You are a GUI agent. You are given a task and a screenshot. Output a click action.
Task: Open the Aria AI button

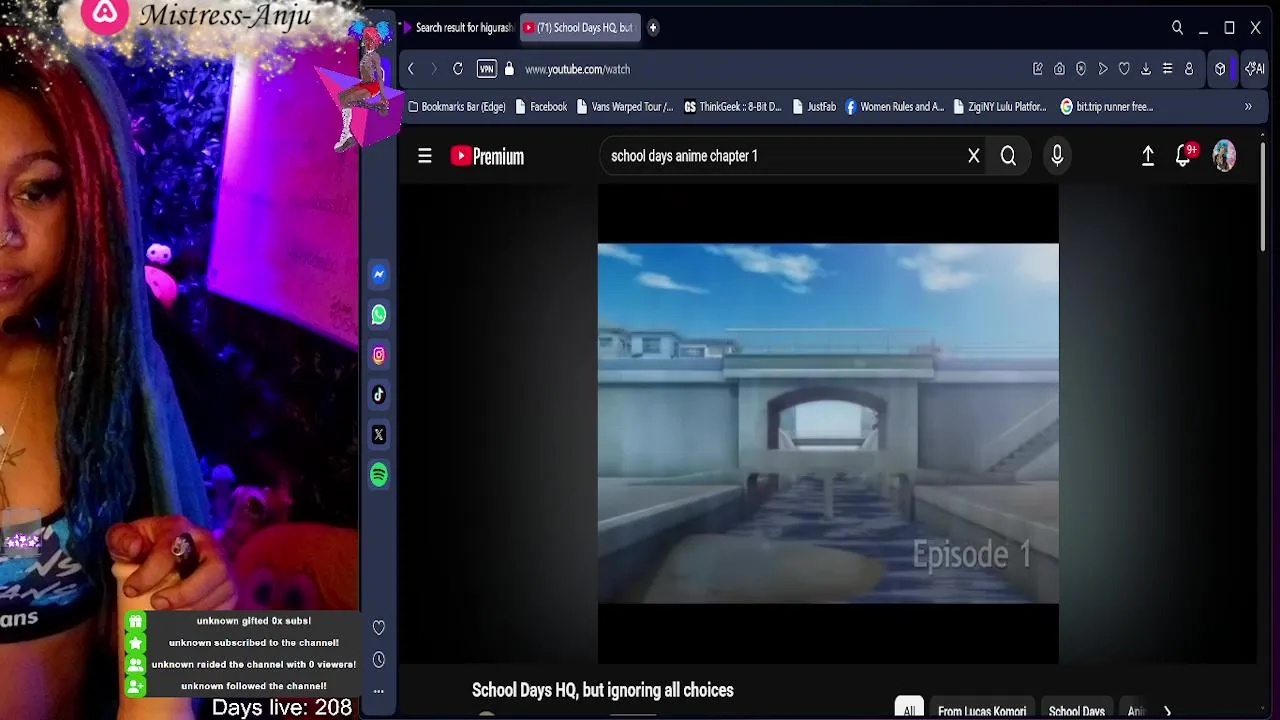pos(1255,69)
